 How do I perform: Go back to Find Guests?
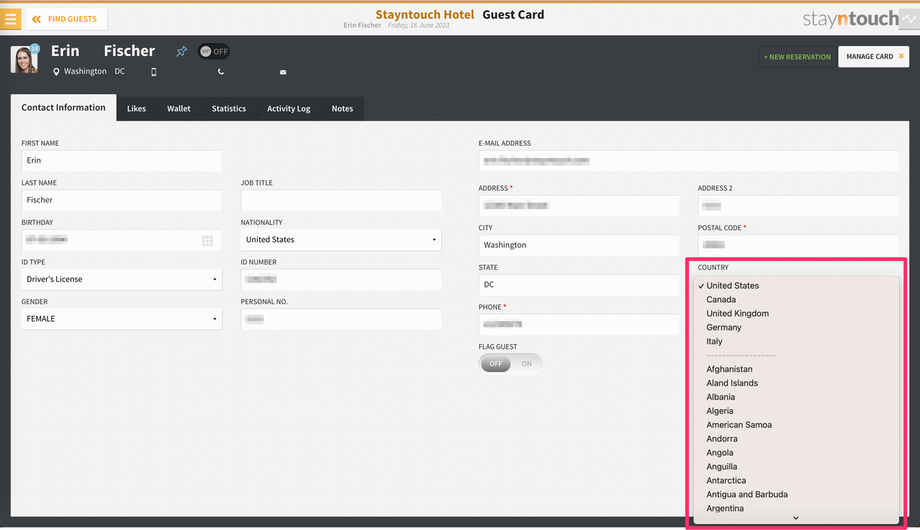[x=66, y=19]
